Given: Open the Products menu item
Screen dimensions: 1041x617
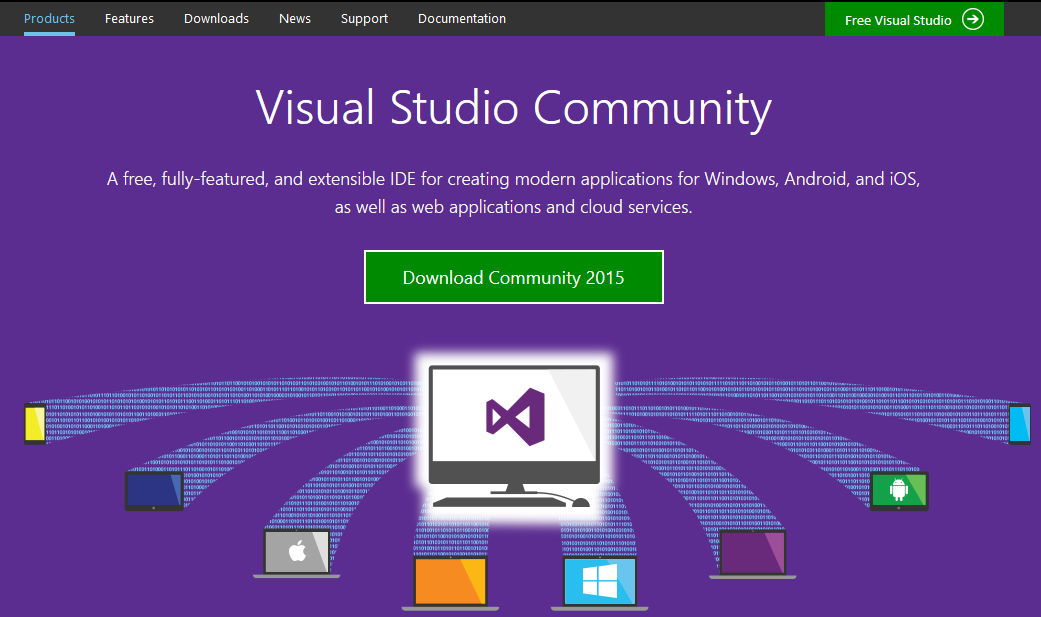Looking at the screenshot, I should tap(49, 19).
